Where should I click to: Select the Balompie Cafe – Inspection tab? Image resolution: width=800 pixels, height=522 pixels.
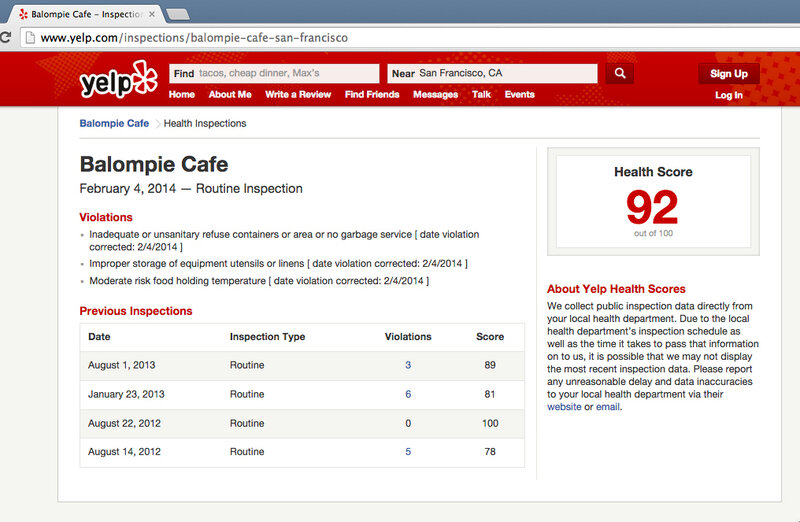click(86, 14)
